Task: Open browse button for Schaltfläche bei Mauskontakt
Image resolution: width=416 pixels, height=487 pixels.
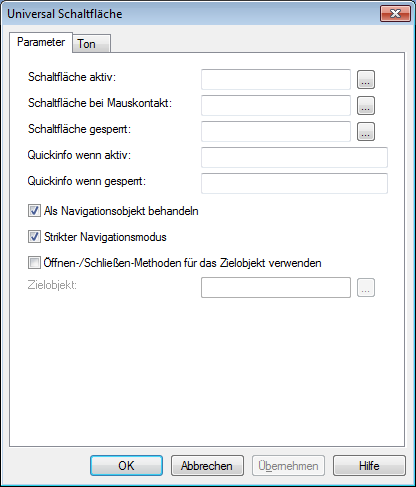Action: pos(366,105)
